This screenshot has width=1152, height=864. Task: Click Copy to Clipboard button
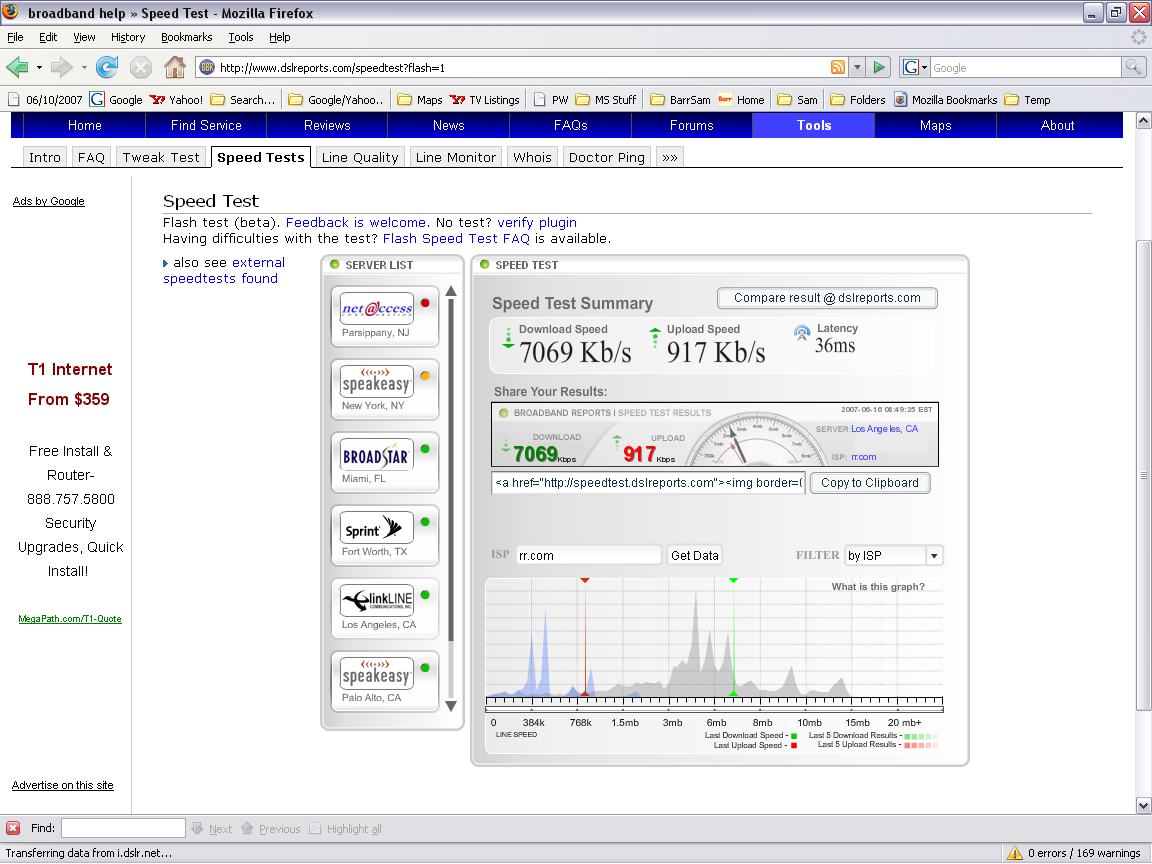point(870,483)
